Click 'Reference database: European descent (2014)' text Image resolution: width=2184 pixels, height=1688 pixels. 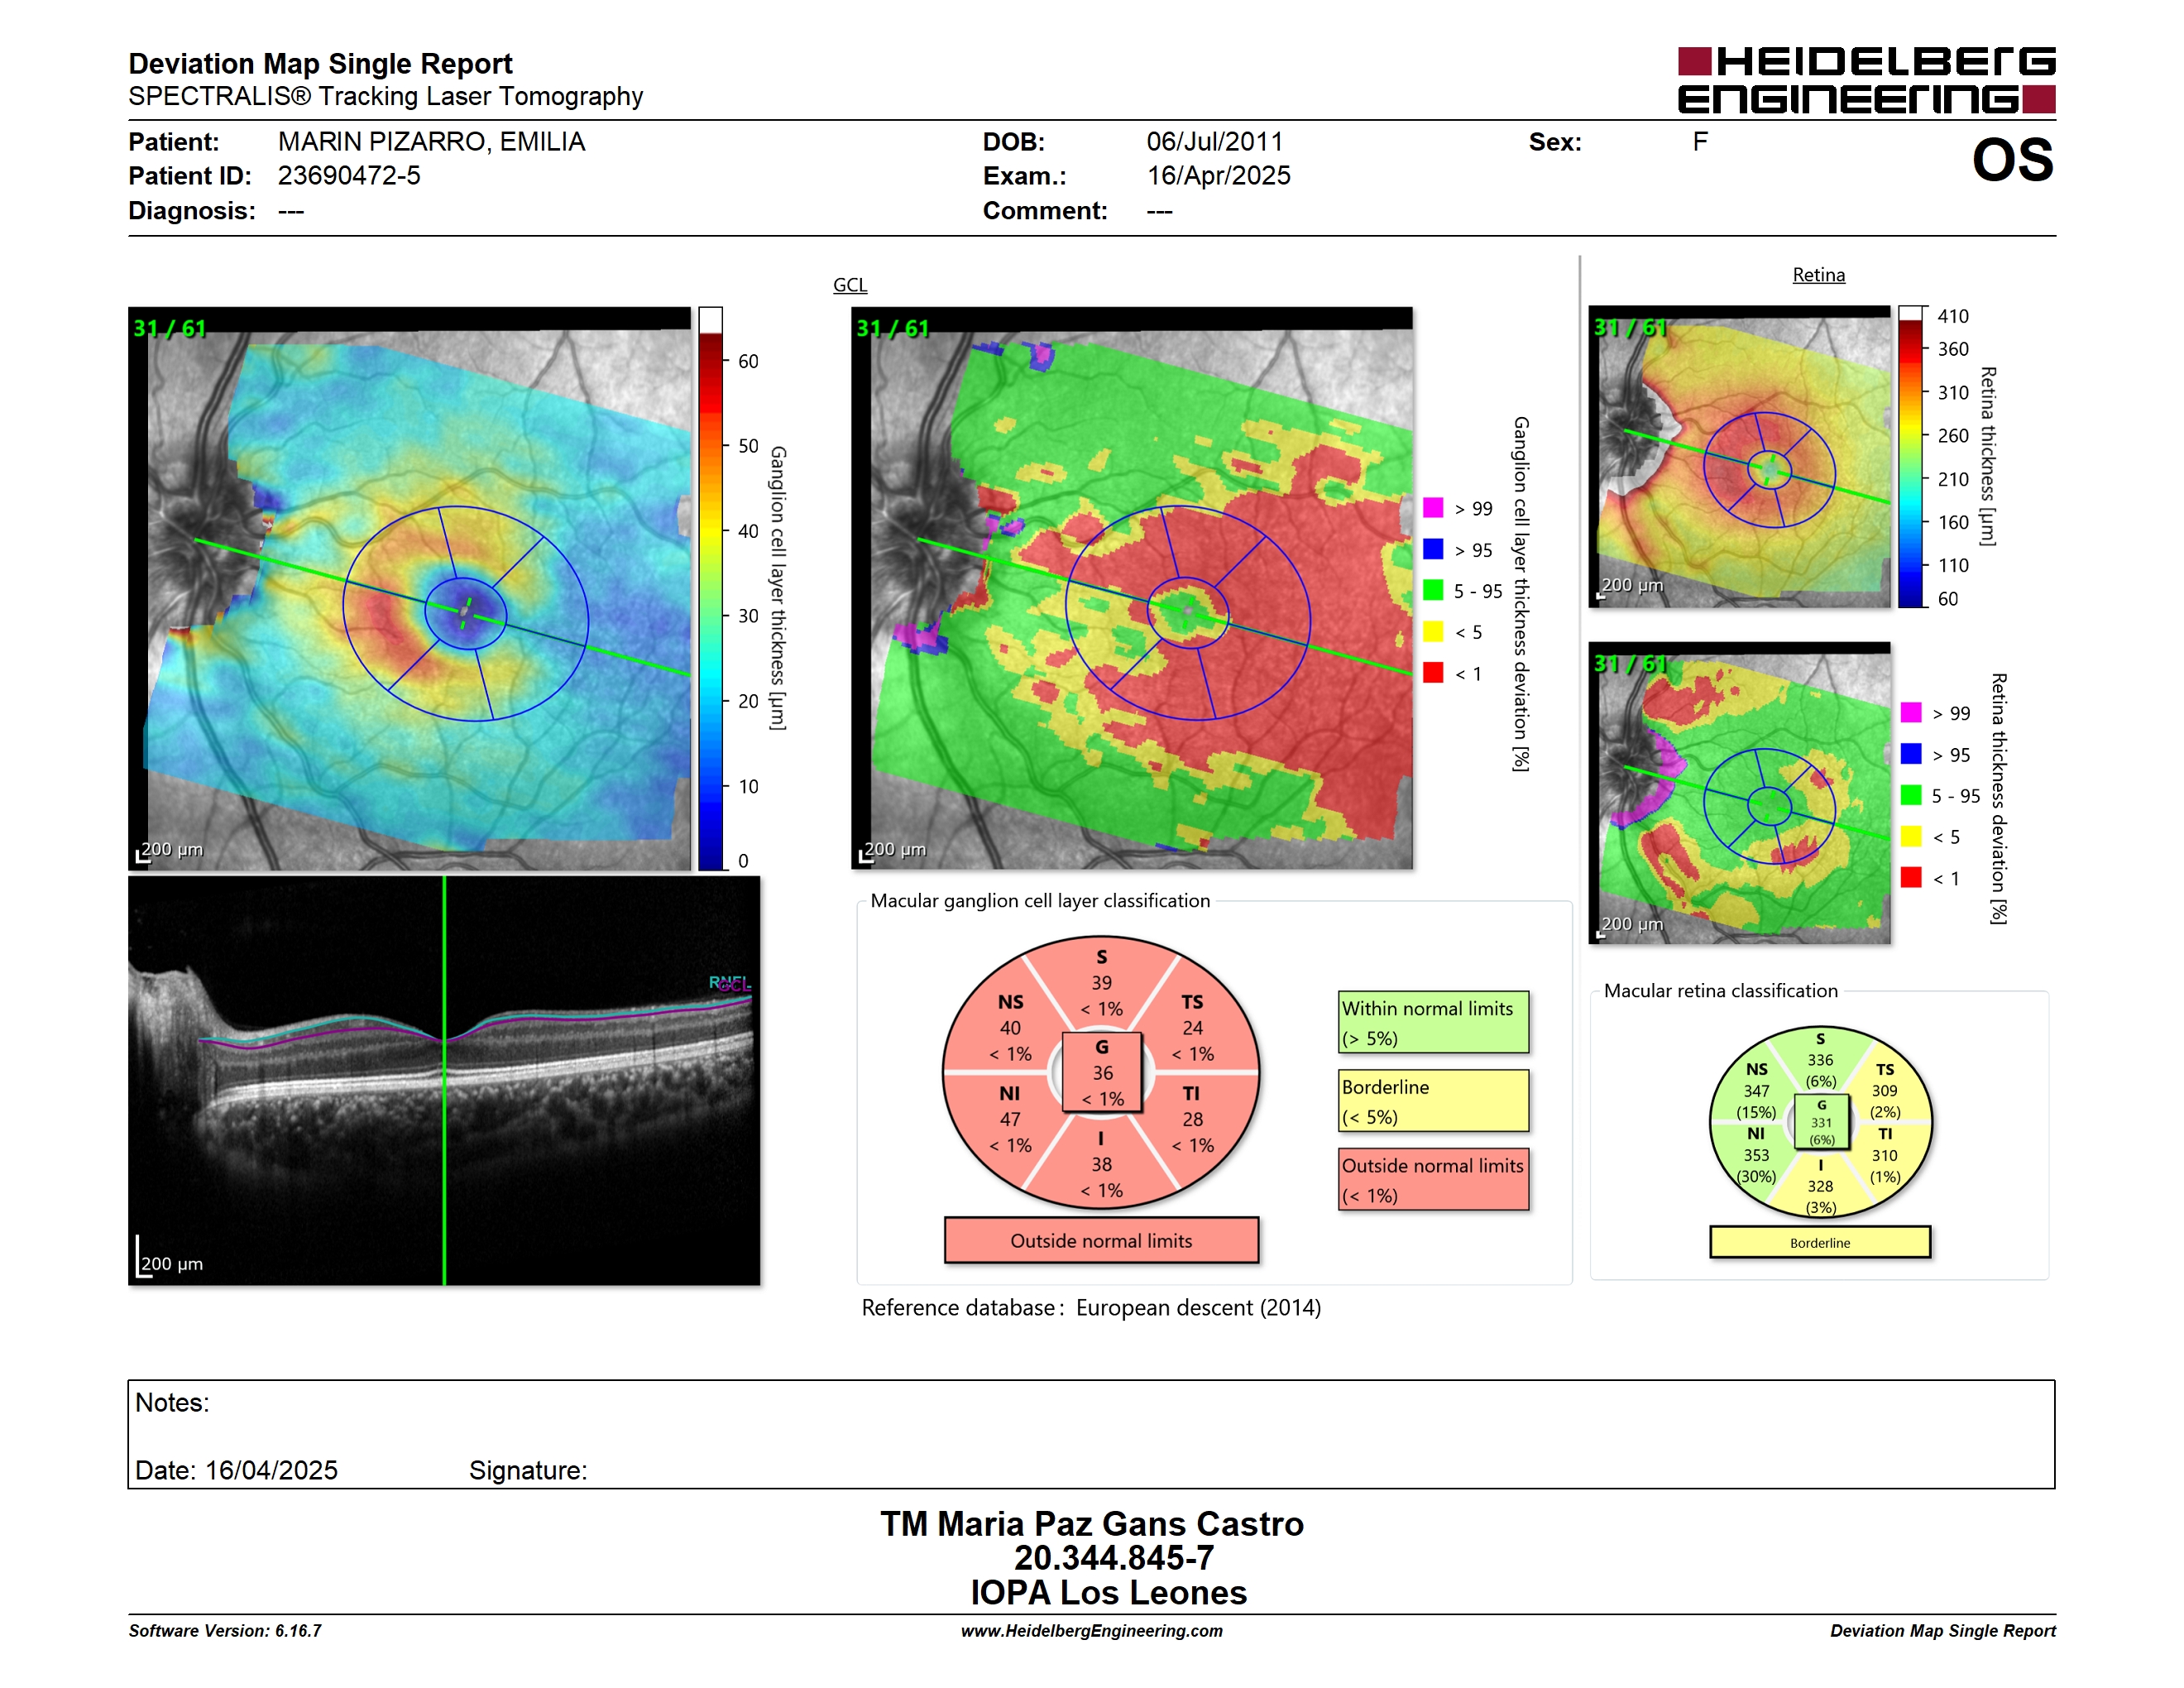(x=1091, y=1308)
